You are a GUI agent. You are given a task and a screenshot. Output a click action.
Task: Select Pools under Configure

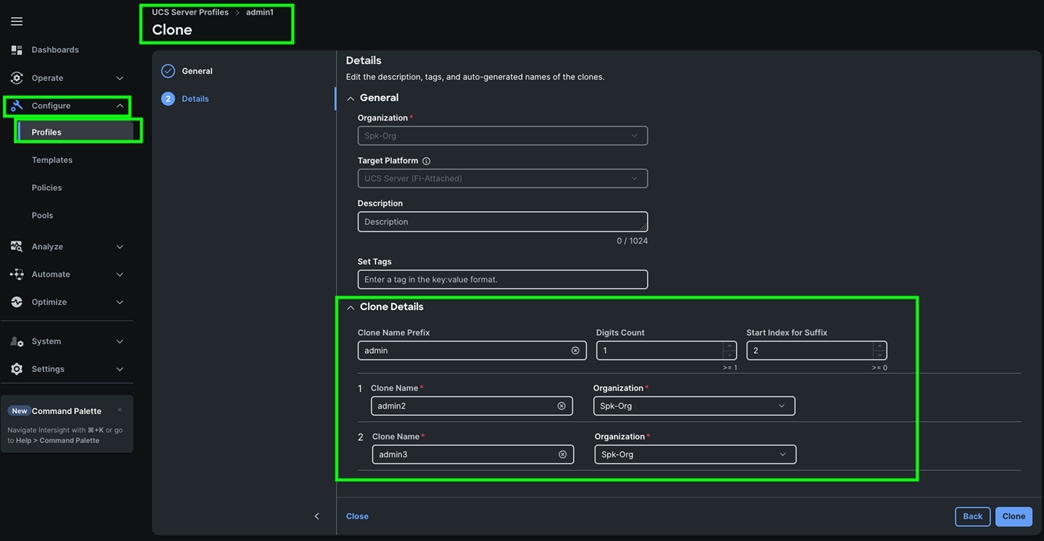coord(42,216)
